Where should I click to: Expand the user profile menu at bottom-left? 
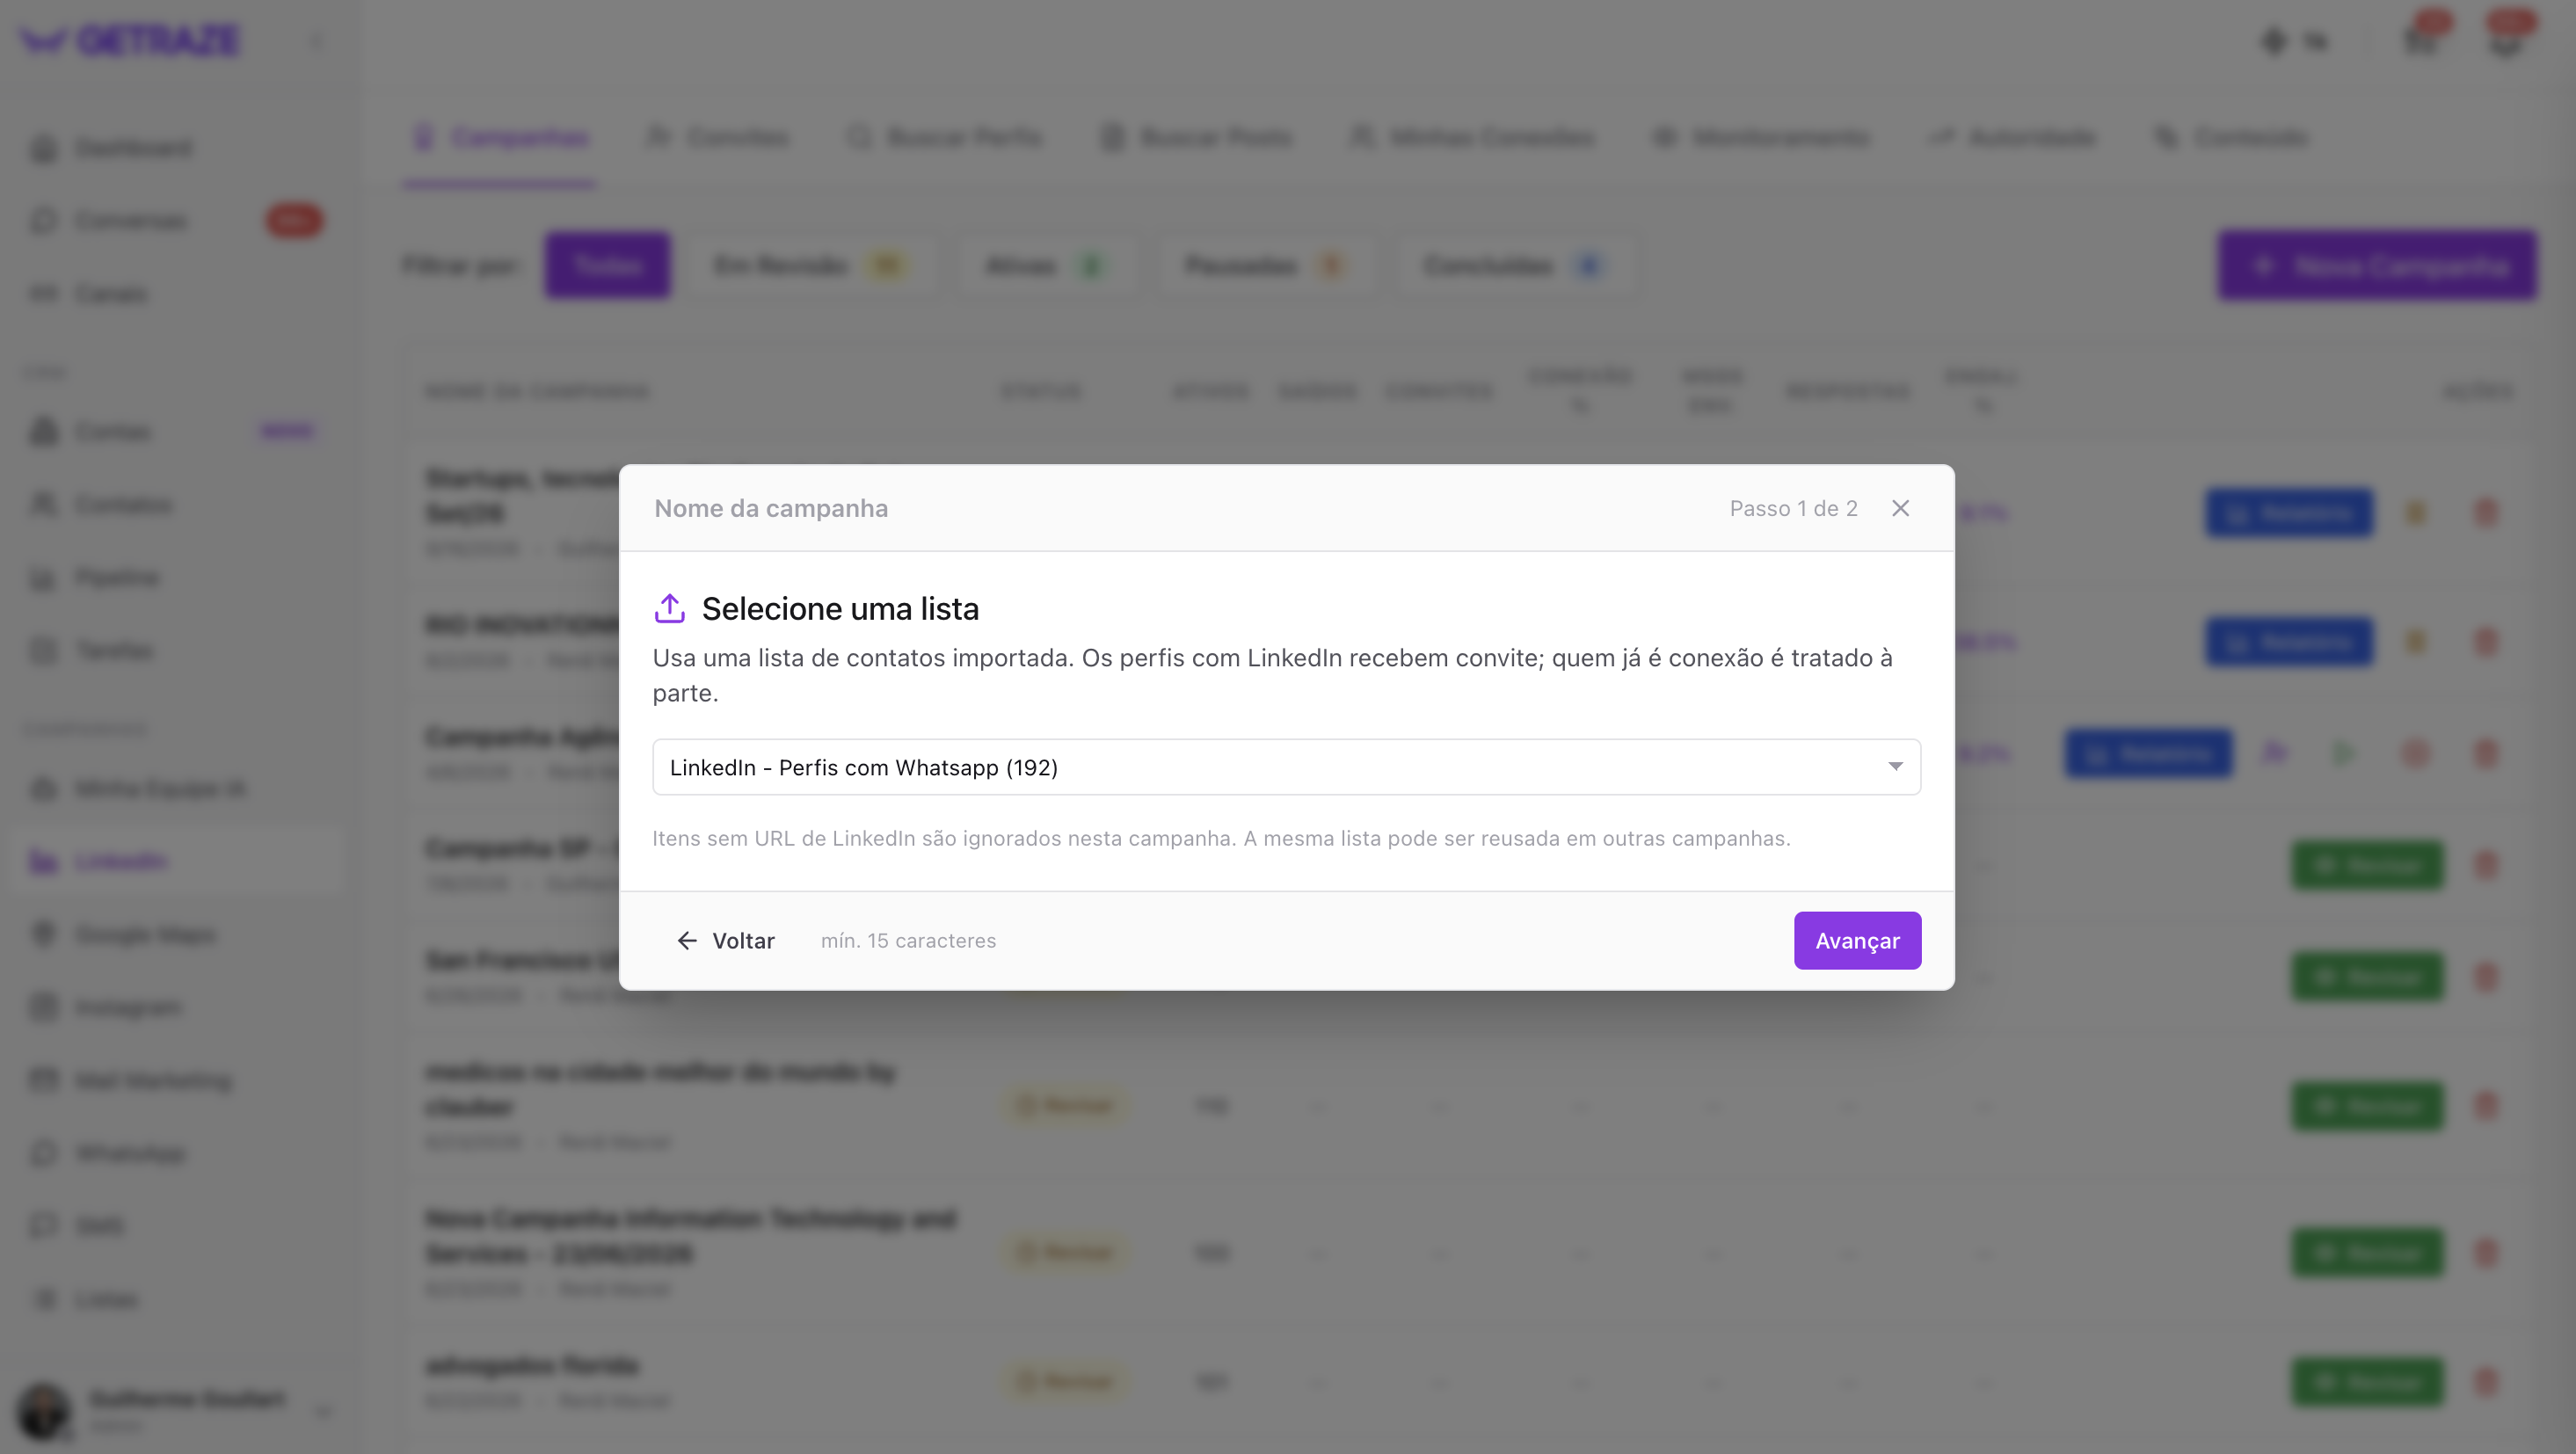pyautogui.click(x=322, y=1410)
